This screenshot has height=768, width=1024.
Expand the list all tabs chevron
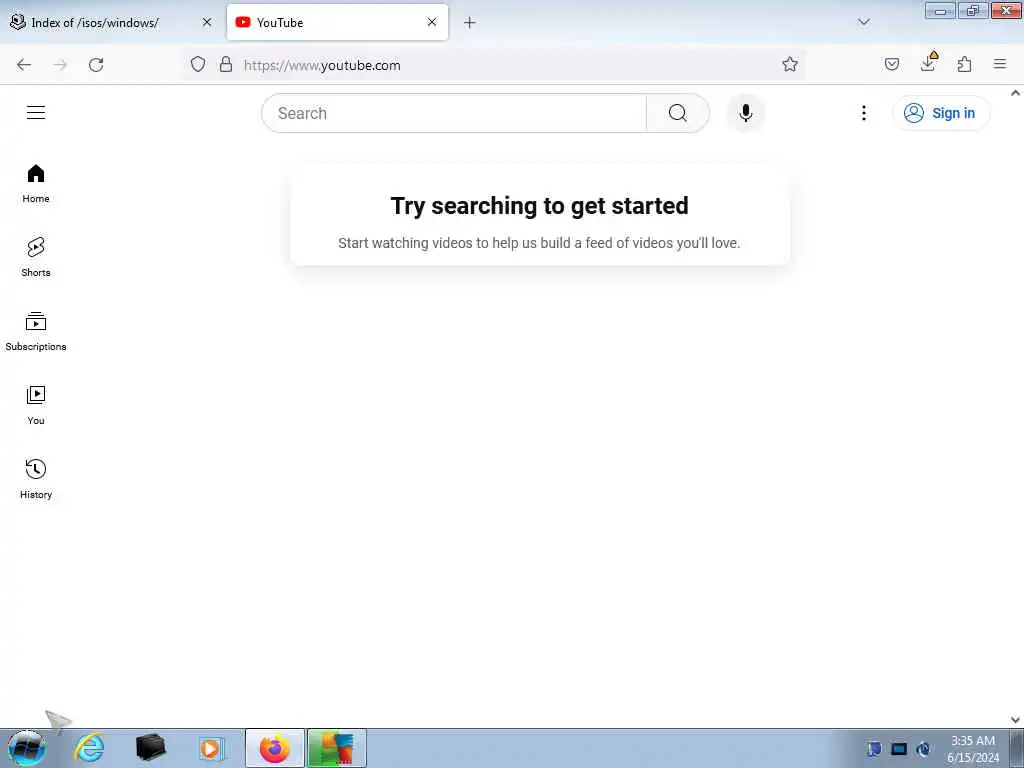tap(863, 22)
